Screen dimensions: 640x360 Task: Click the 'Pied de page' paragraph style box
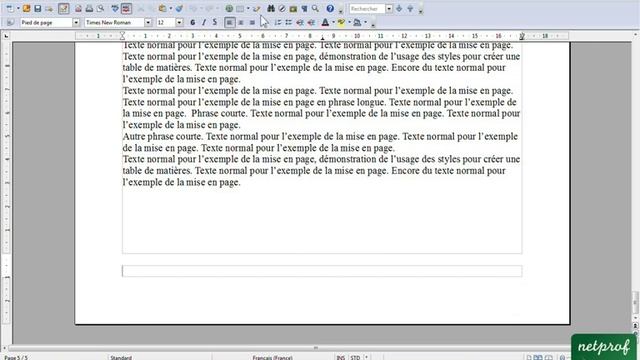[46, 22]
